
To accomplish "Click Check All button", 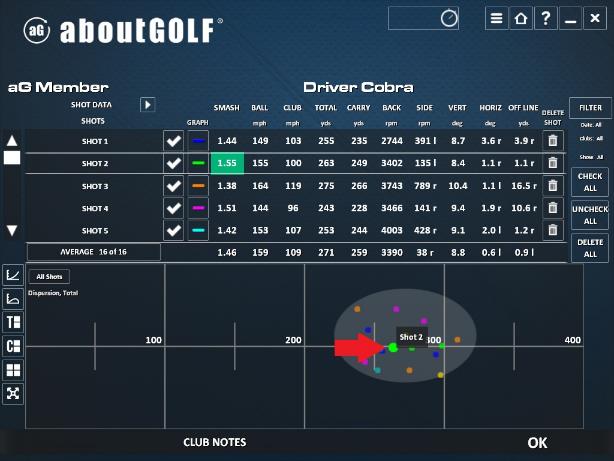I will tap(590, 182).
